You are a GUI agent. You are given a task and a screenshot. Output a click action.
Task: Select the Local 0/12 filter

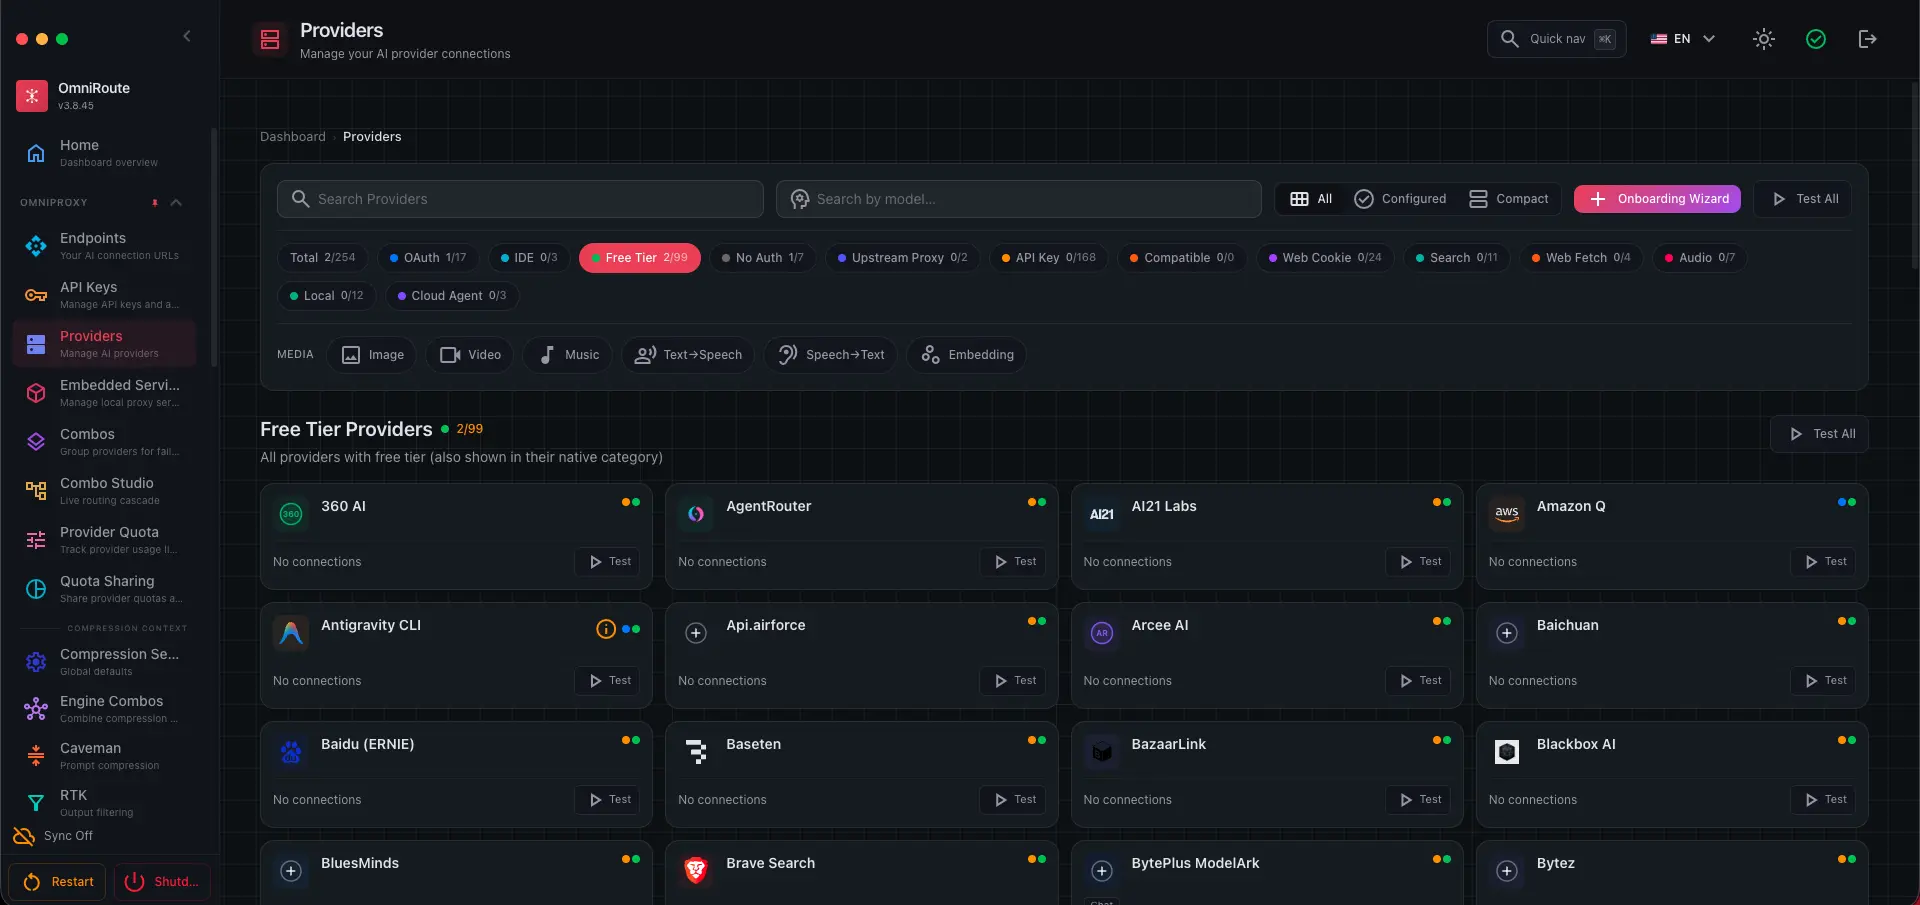[x=326, y=296]
